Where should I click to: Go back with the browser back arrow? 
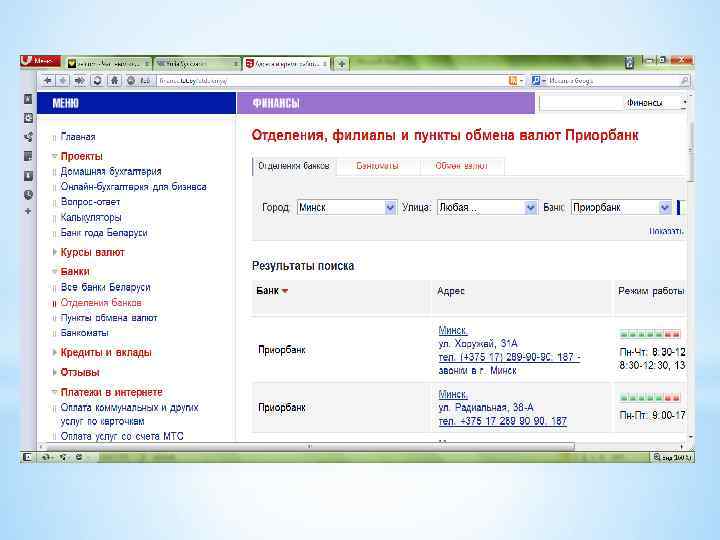[47, 81]
